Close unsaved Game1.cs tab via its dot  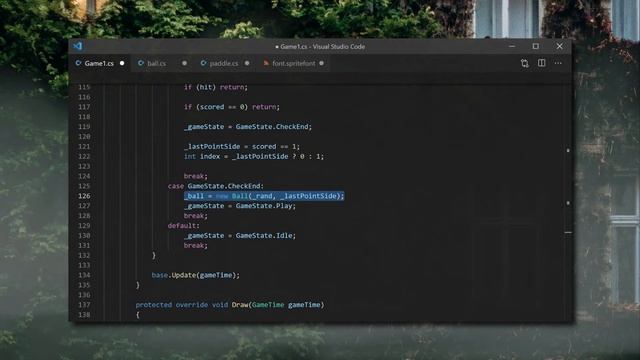(x=122, y=63)
